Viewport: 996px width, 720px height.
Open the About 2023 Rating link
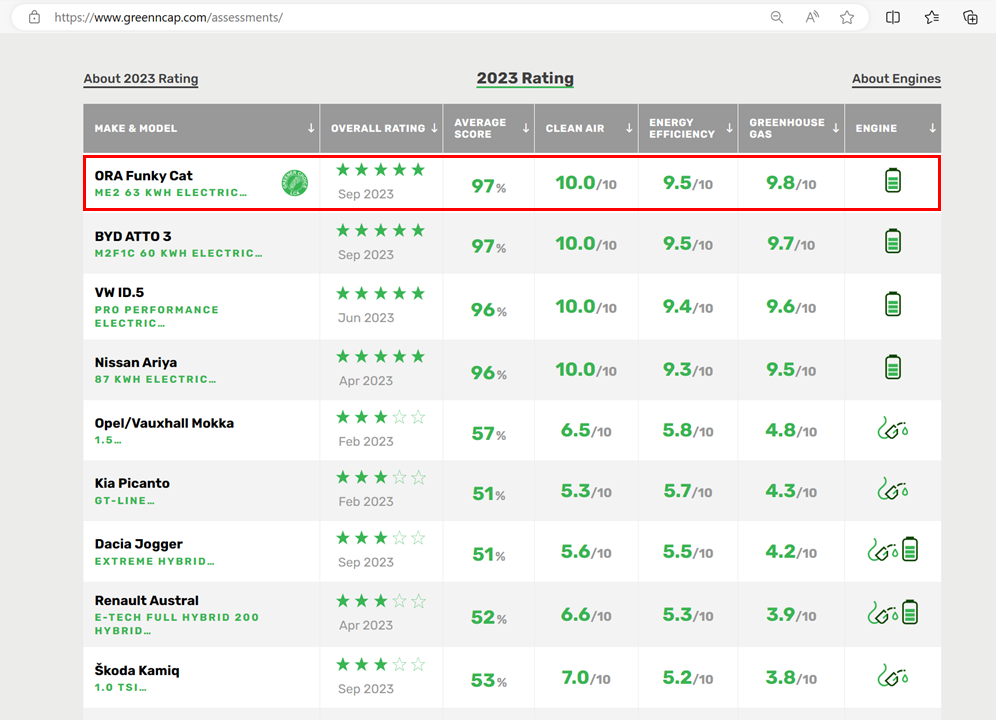pos(141,79)
